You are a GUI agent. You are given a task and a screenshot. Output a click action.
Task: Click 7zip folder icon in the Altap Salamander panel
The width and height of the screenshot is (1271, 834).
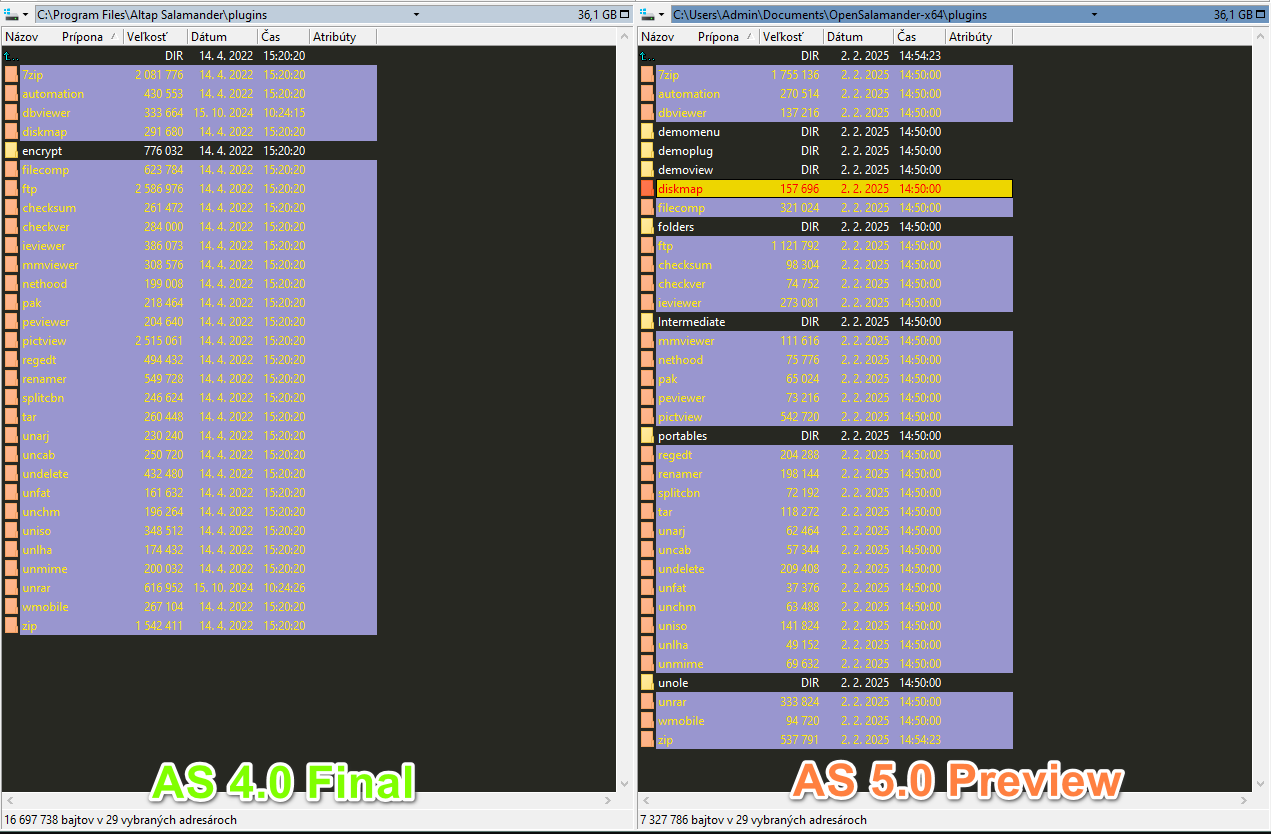click(x=11, y=75)
